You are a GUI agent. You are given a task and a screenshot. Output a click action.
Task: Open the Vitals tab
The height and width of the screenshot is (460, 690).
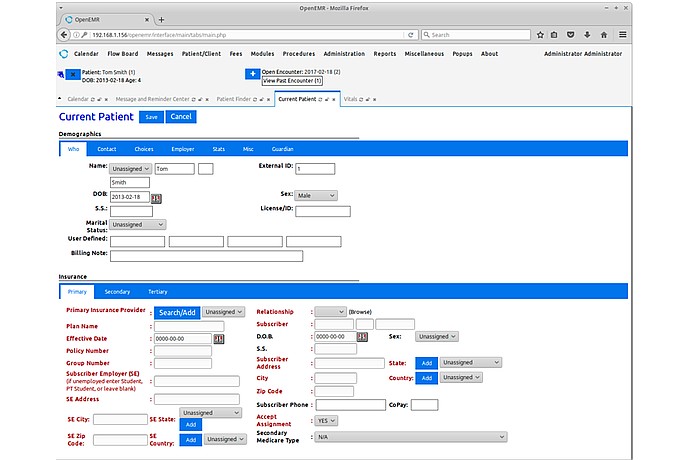coord(350,99)
